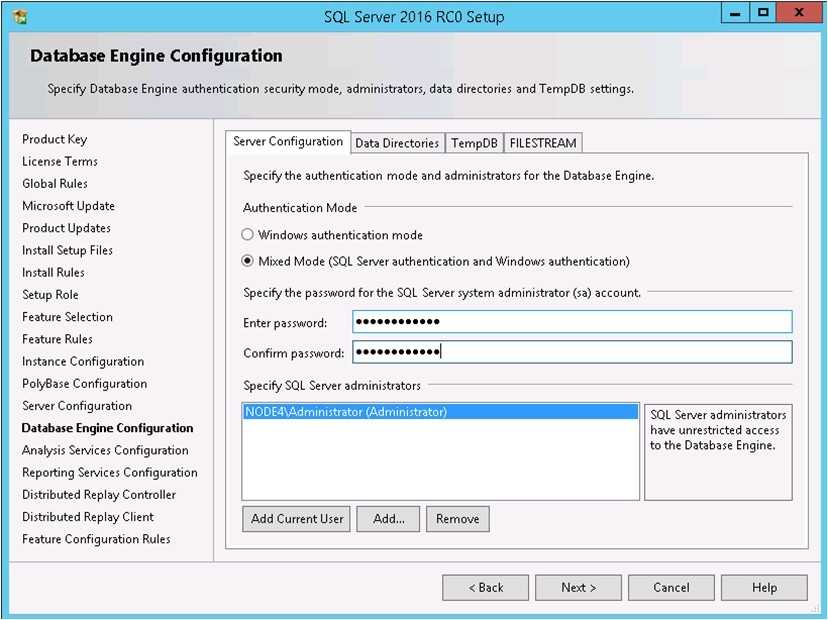Cancel the SQL Server setup

coord(671,588)
